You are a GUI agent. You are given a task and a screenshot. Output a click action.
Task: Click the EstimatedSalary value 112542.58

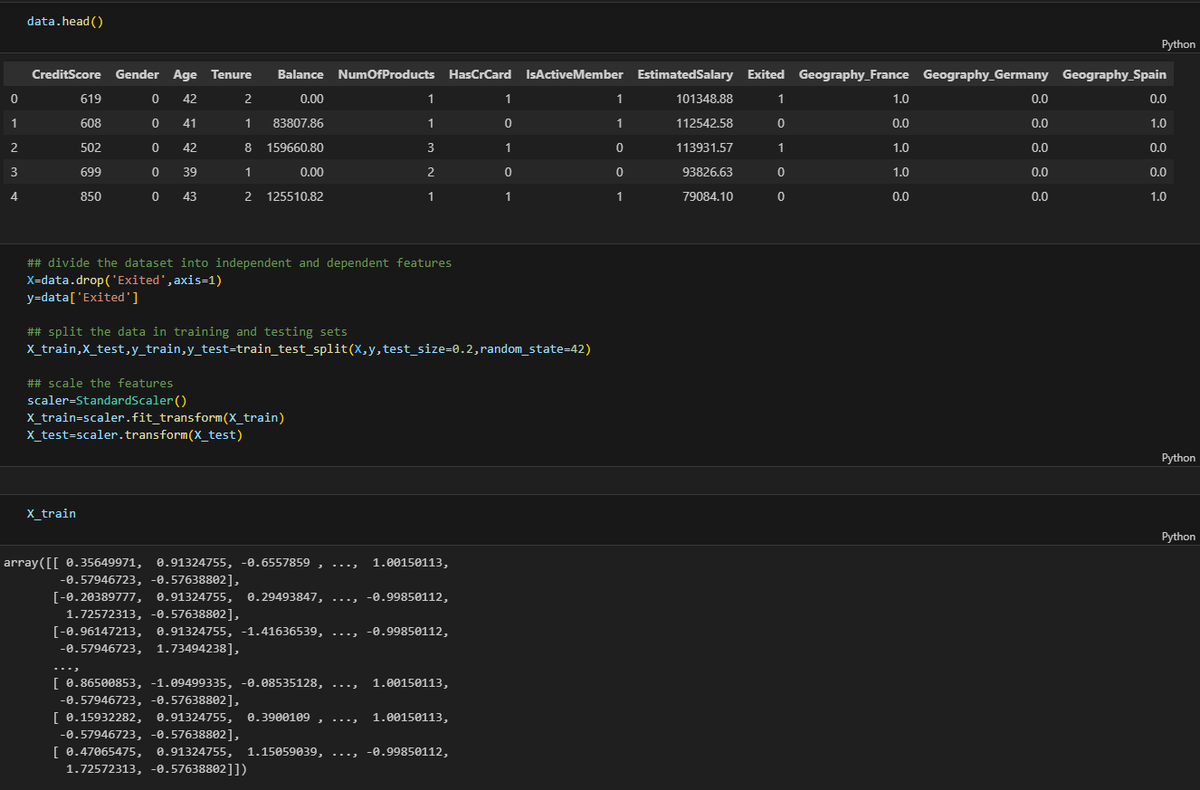tap(704, 124)
